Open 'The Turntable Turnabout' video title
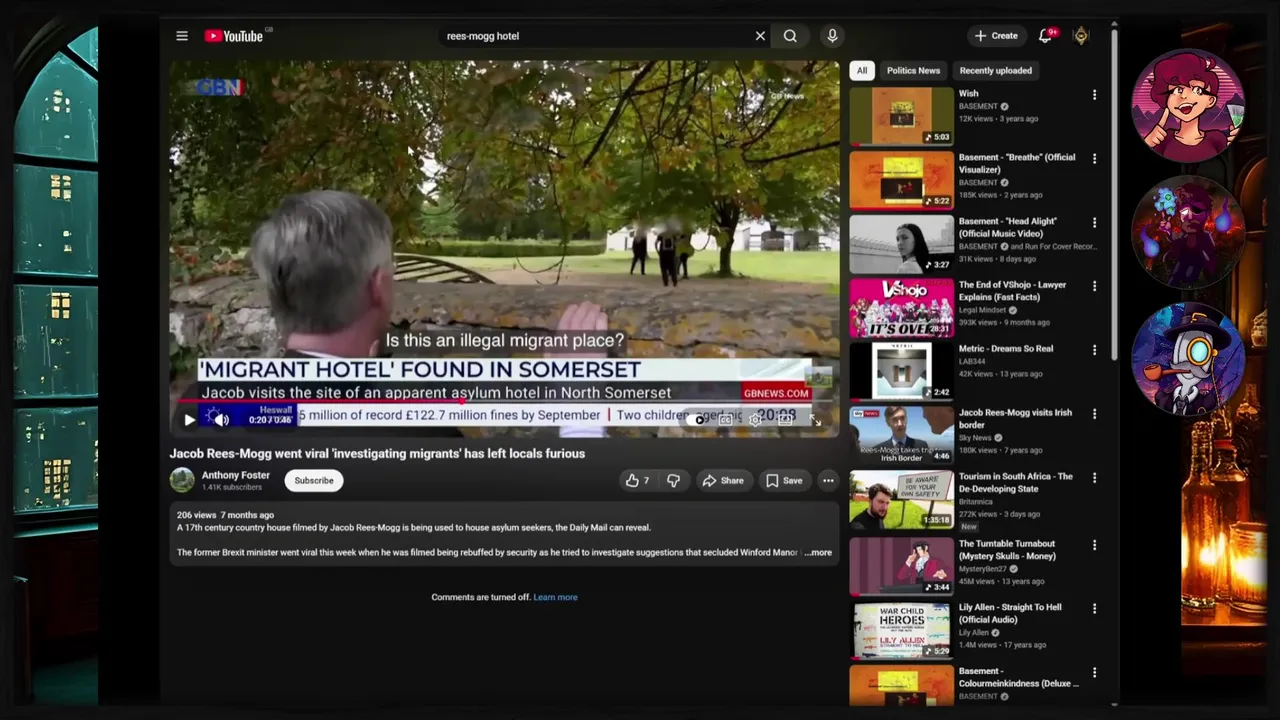Image resolution: width=1280 pixels, height=720 pixels. click(1007, 549)
